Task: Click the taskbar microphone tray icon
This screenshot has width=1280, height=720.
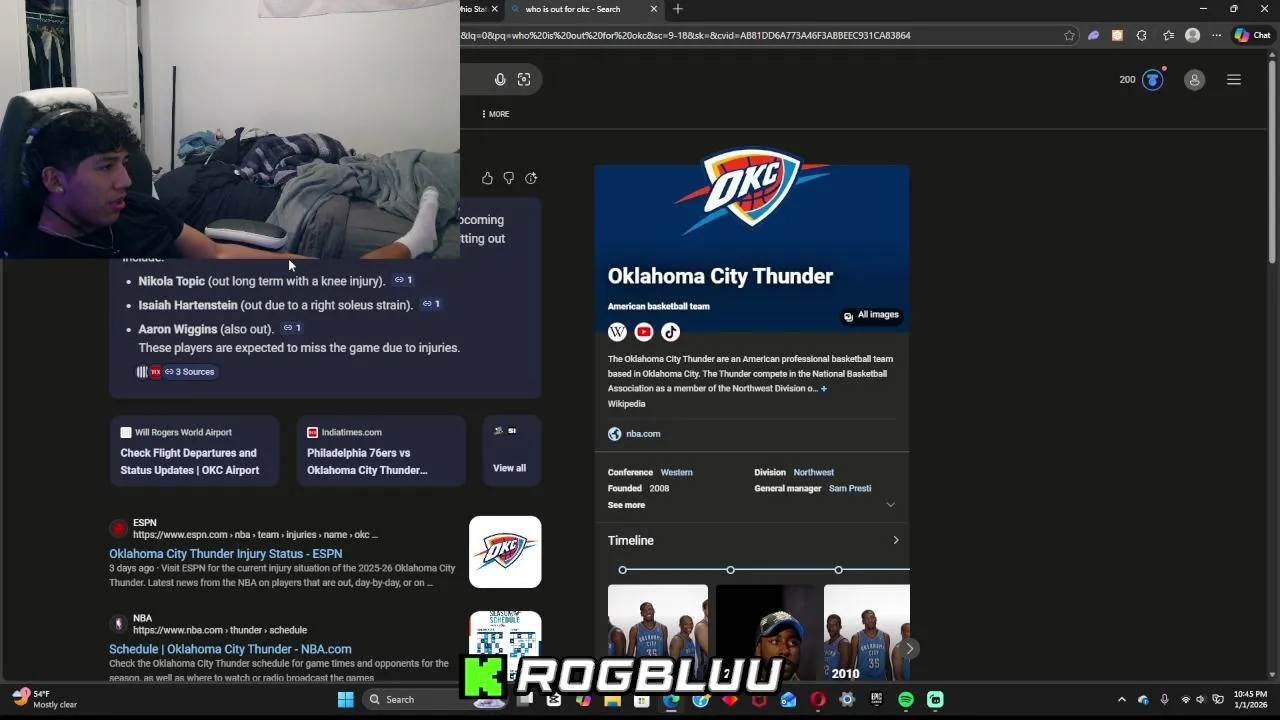Action: point(1164,700)
